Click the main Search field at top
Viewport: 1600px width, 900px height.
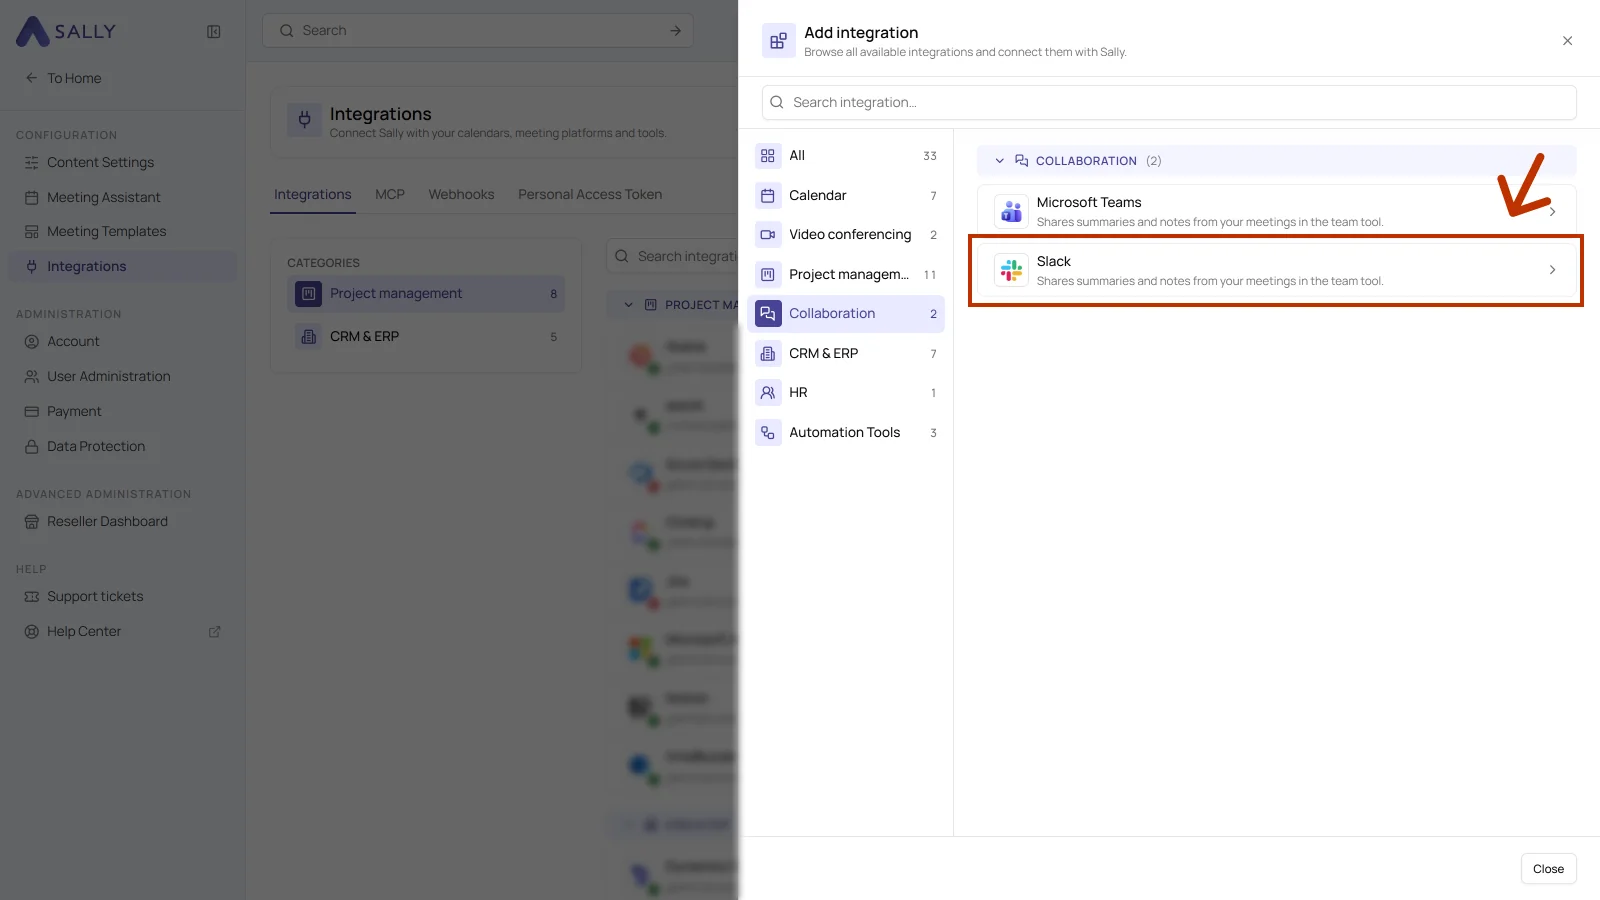(x=479, y=31)
